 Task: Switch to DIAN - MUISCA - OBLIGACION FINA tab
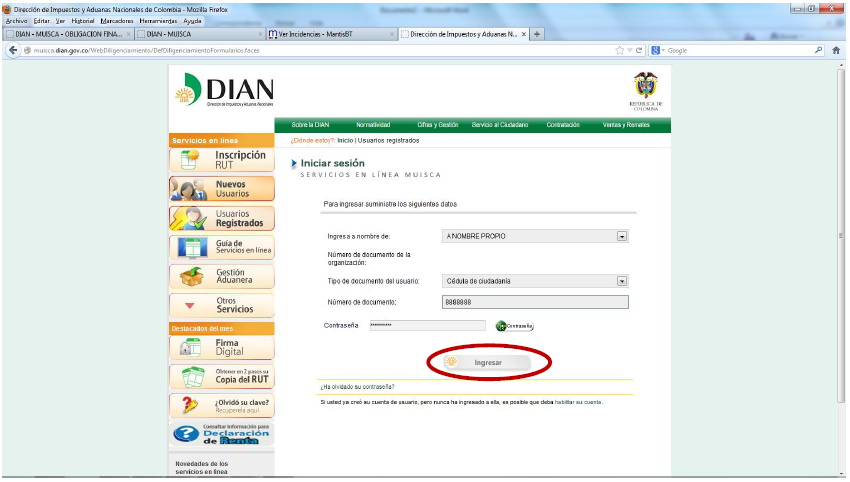pyautogui.click(x=68, y=34)
